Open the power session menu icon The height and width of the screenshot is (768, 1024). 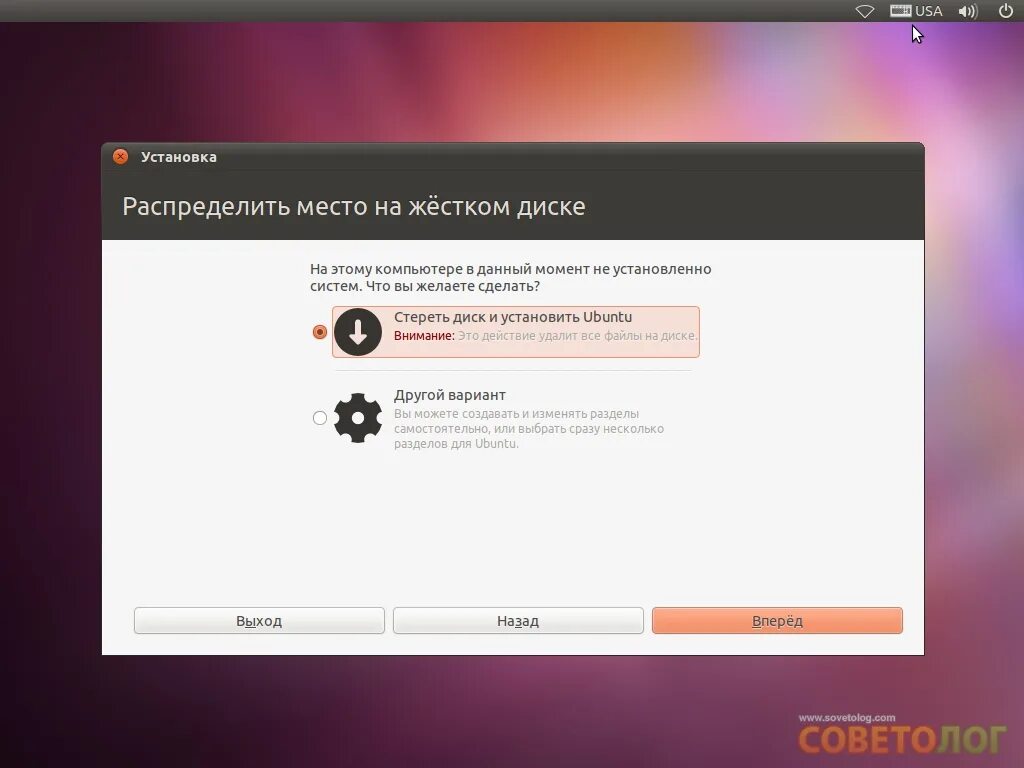tap(1006, 10)
